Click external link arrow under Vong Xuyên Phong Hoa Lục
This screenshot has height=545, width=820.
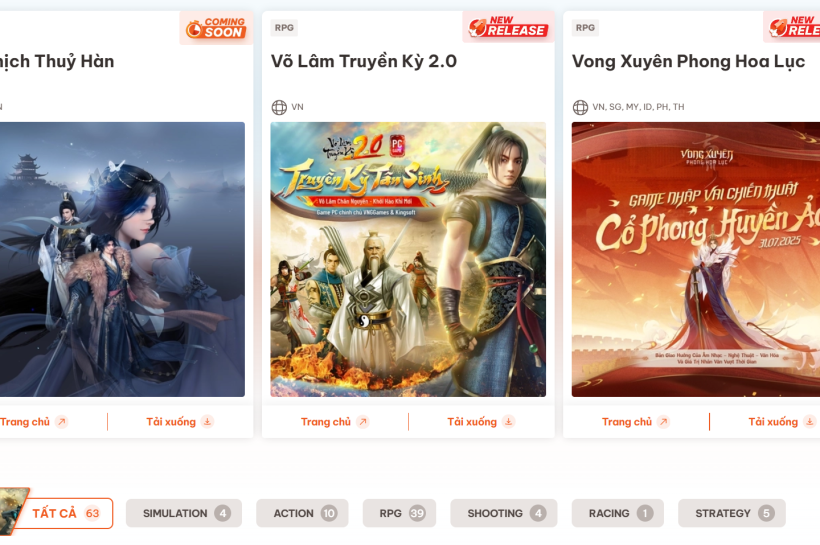click(x=664, y=422)
